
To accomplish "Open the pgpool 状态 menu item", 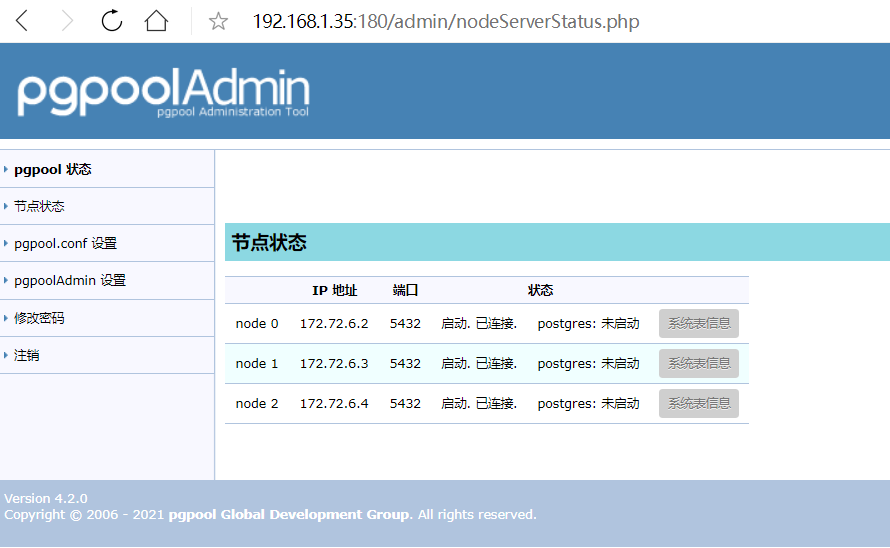I will [53, 169].
